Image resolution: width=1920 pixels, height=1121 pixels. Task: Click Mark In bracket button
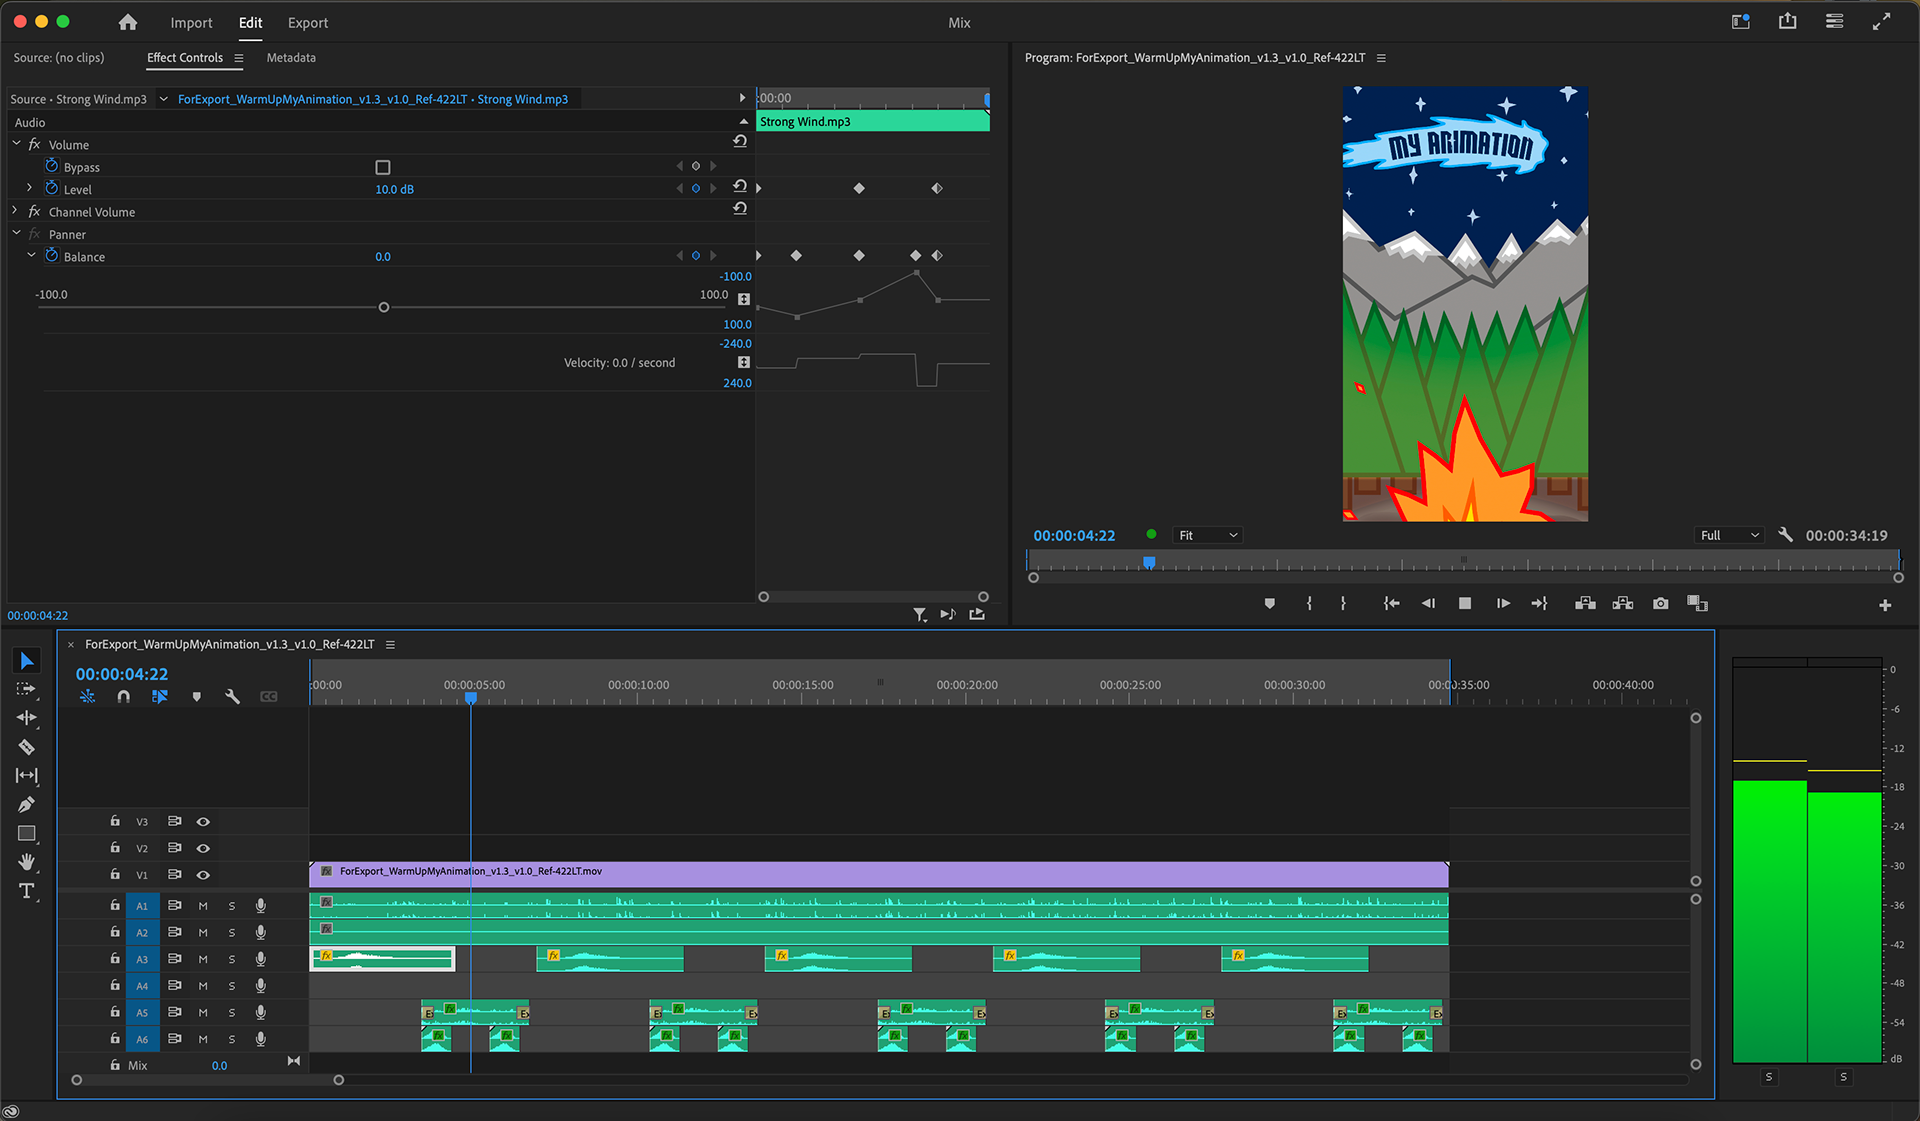click(1309, 604)
